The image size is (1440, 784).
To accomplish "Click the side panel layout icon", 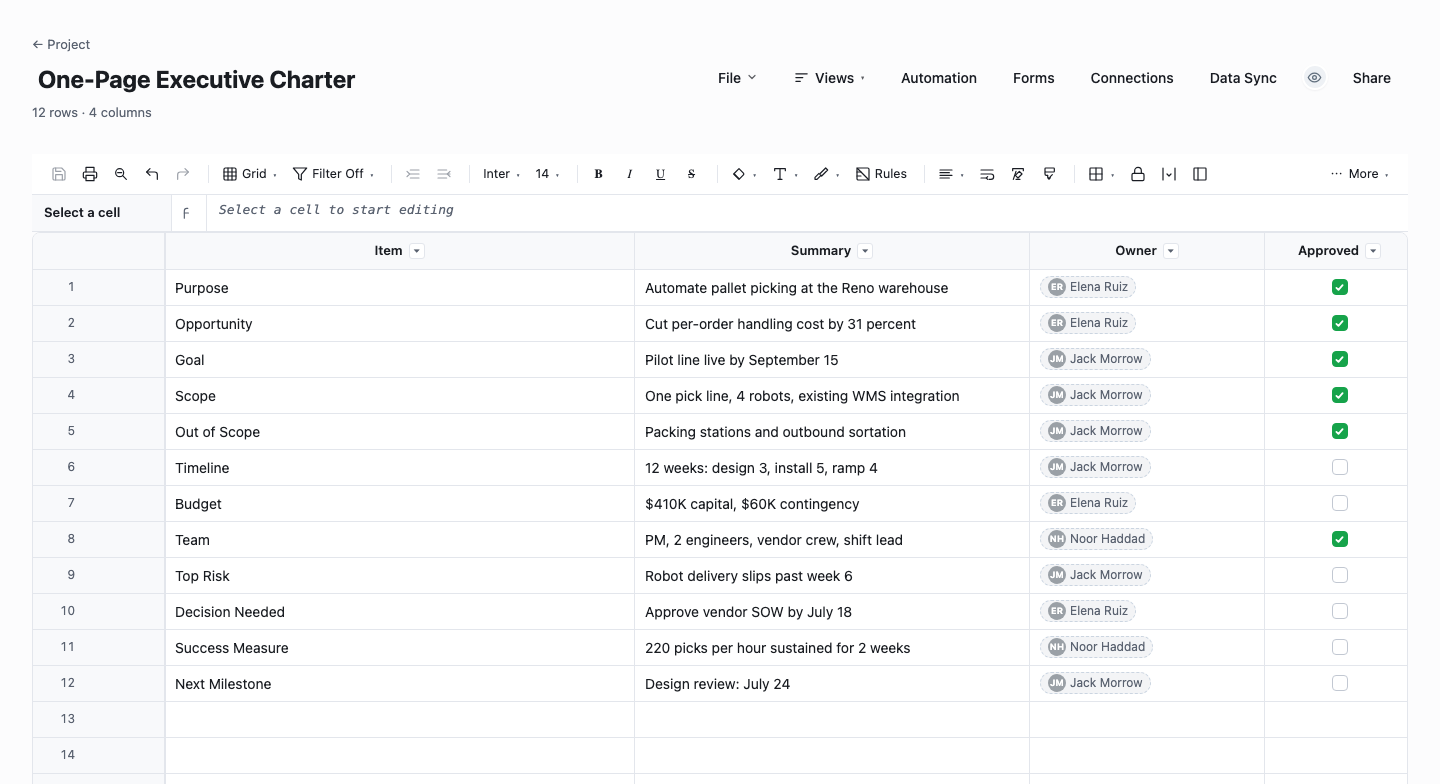I will [x=1200, y=174].
